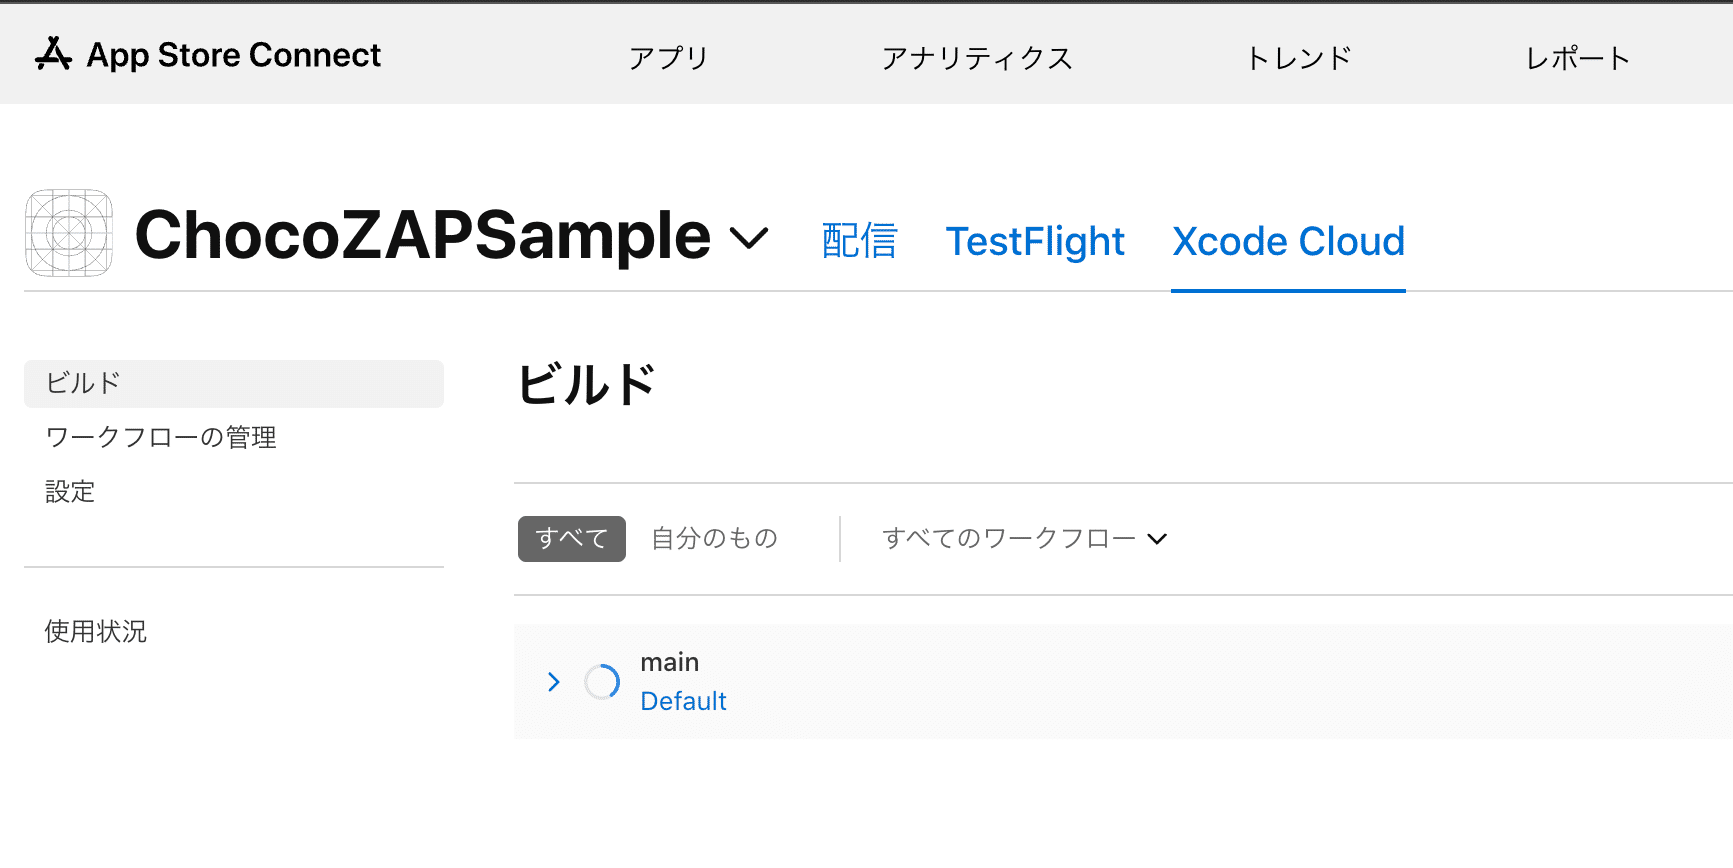
Task: Click the App Store Connect logo icon
Action: 53,54
